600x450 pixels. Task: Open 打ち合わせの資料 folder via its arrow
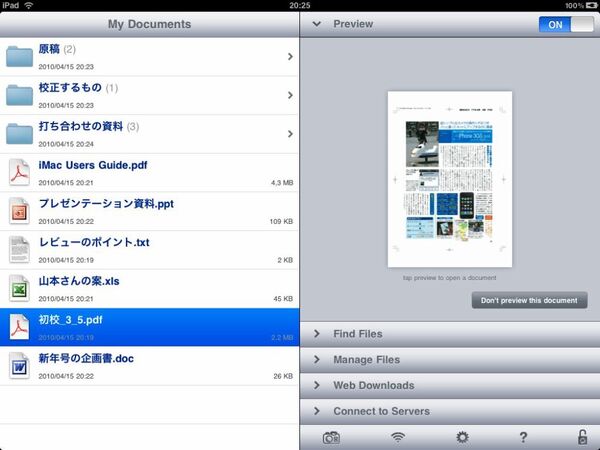point(290,134)
